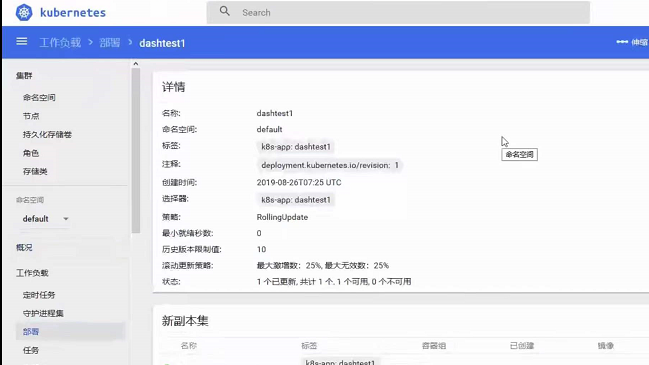
Task: Open the 部署 breadcrumb link
Action: point(110,43)
